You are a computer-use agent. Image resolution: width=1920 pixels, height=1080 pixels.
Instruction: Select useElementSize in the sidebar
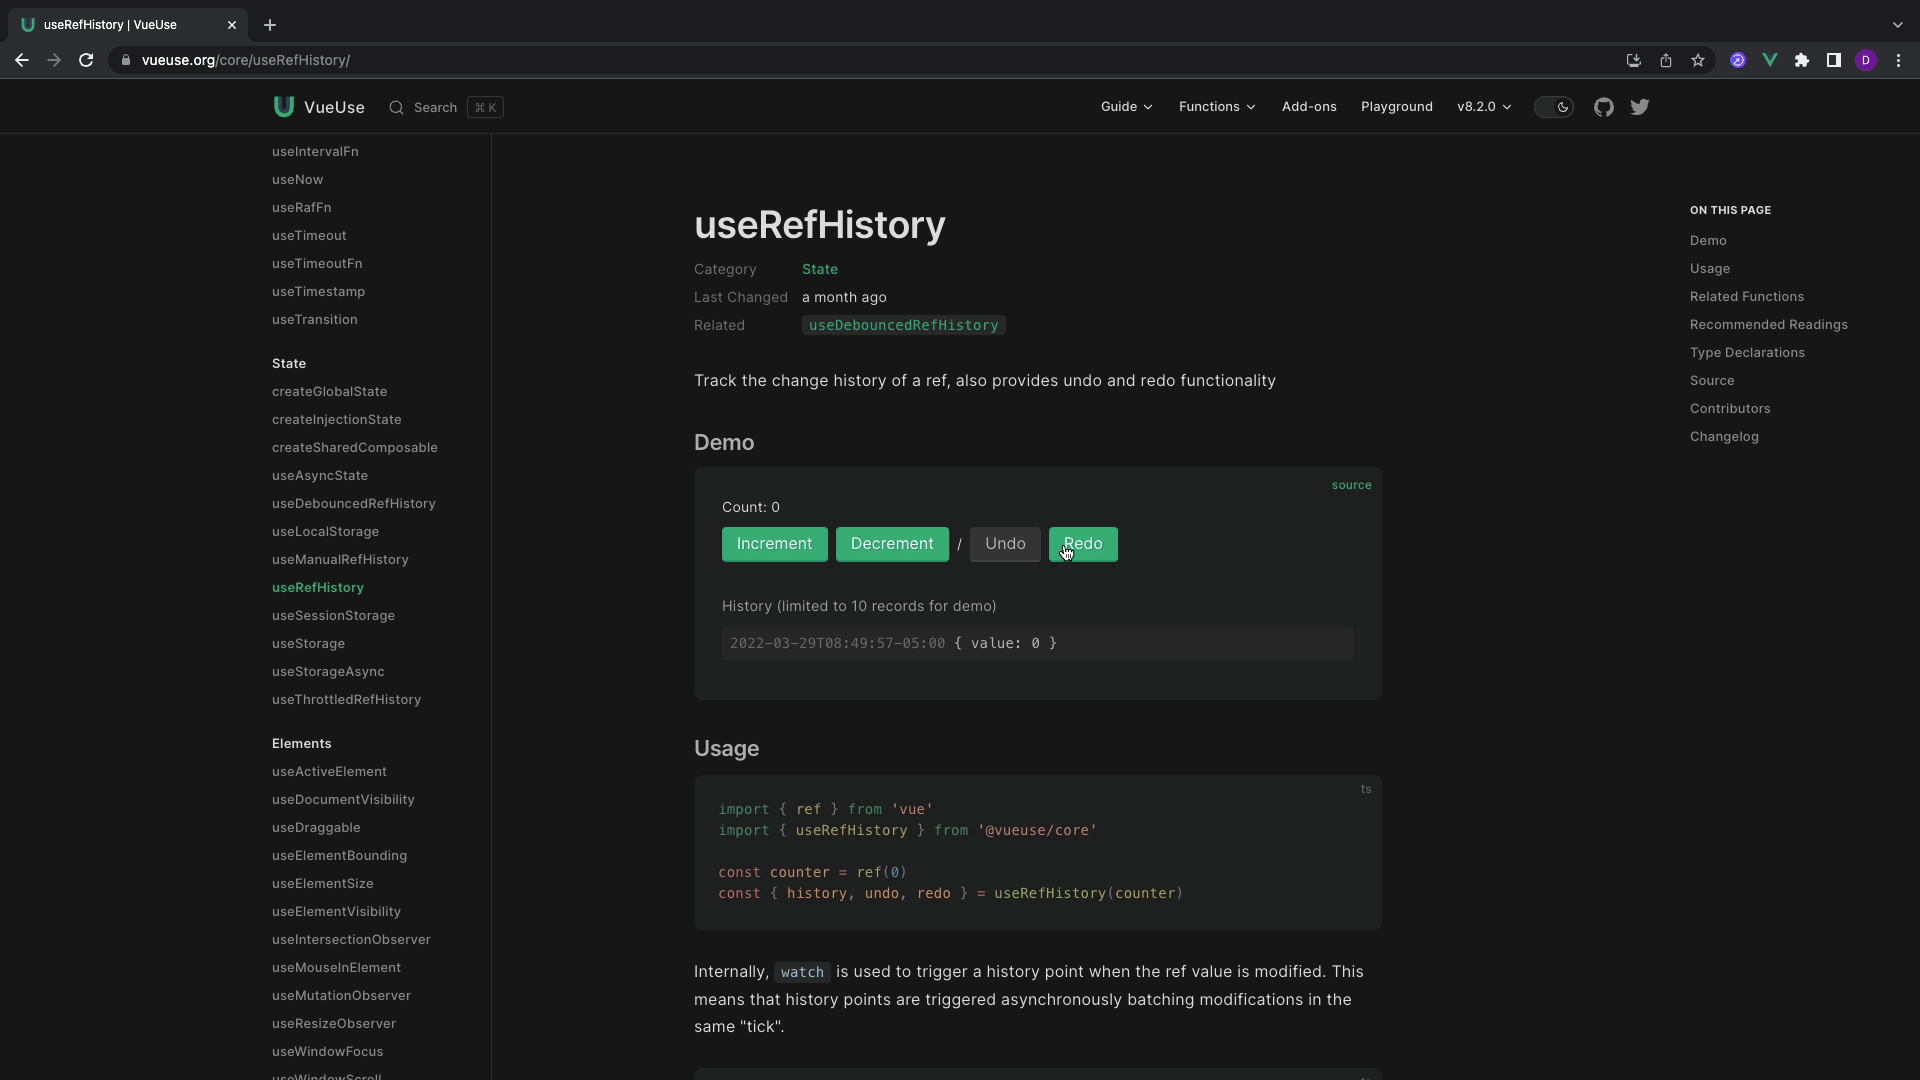[x=322, y=884]
